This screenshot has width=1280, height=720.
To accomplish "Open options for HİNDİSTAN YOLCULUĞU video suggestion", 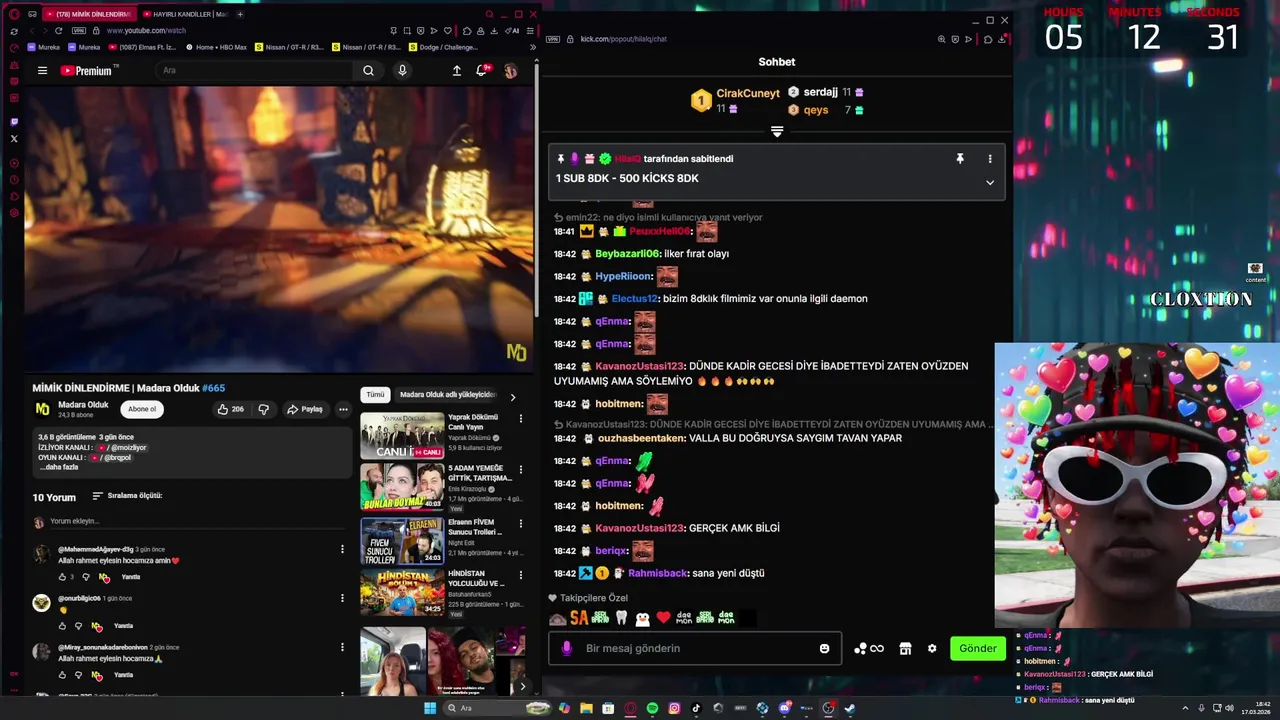I will 520,575.
